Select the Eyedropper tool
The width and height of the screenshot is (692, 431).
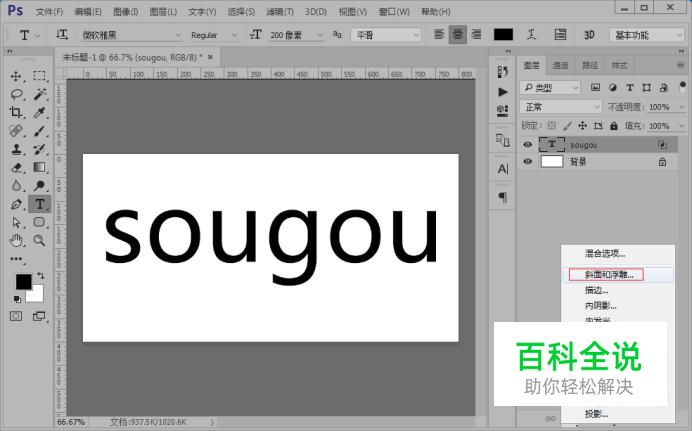pyautogui.click(x=39, y=112)
